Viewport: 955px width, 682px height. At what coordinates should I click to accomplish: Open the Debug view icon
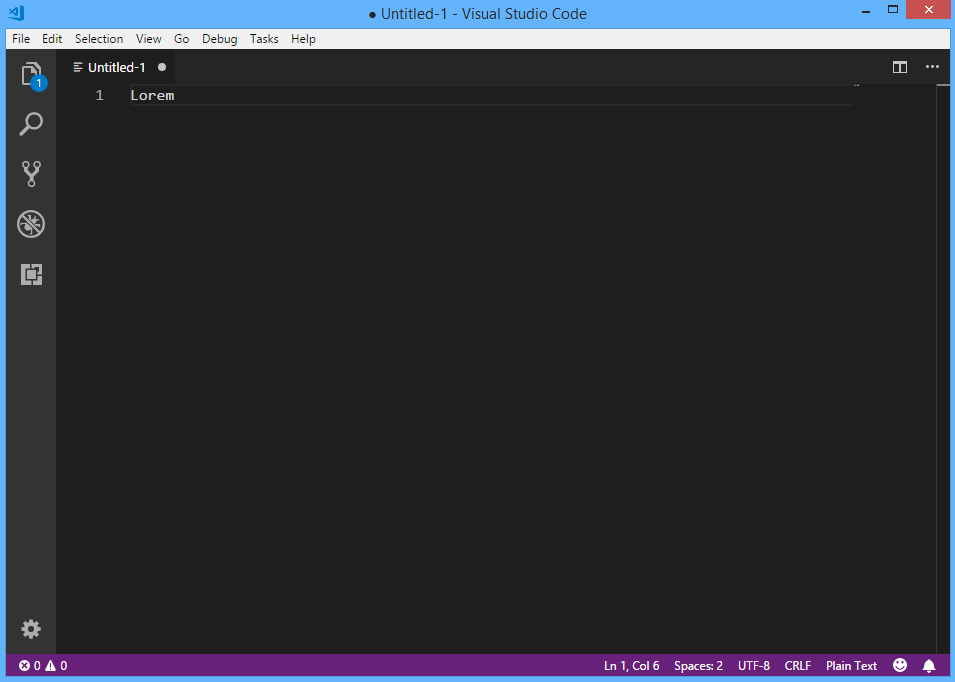click(x=31, y=224)
